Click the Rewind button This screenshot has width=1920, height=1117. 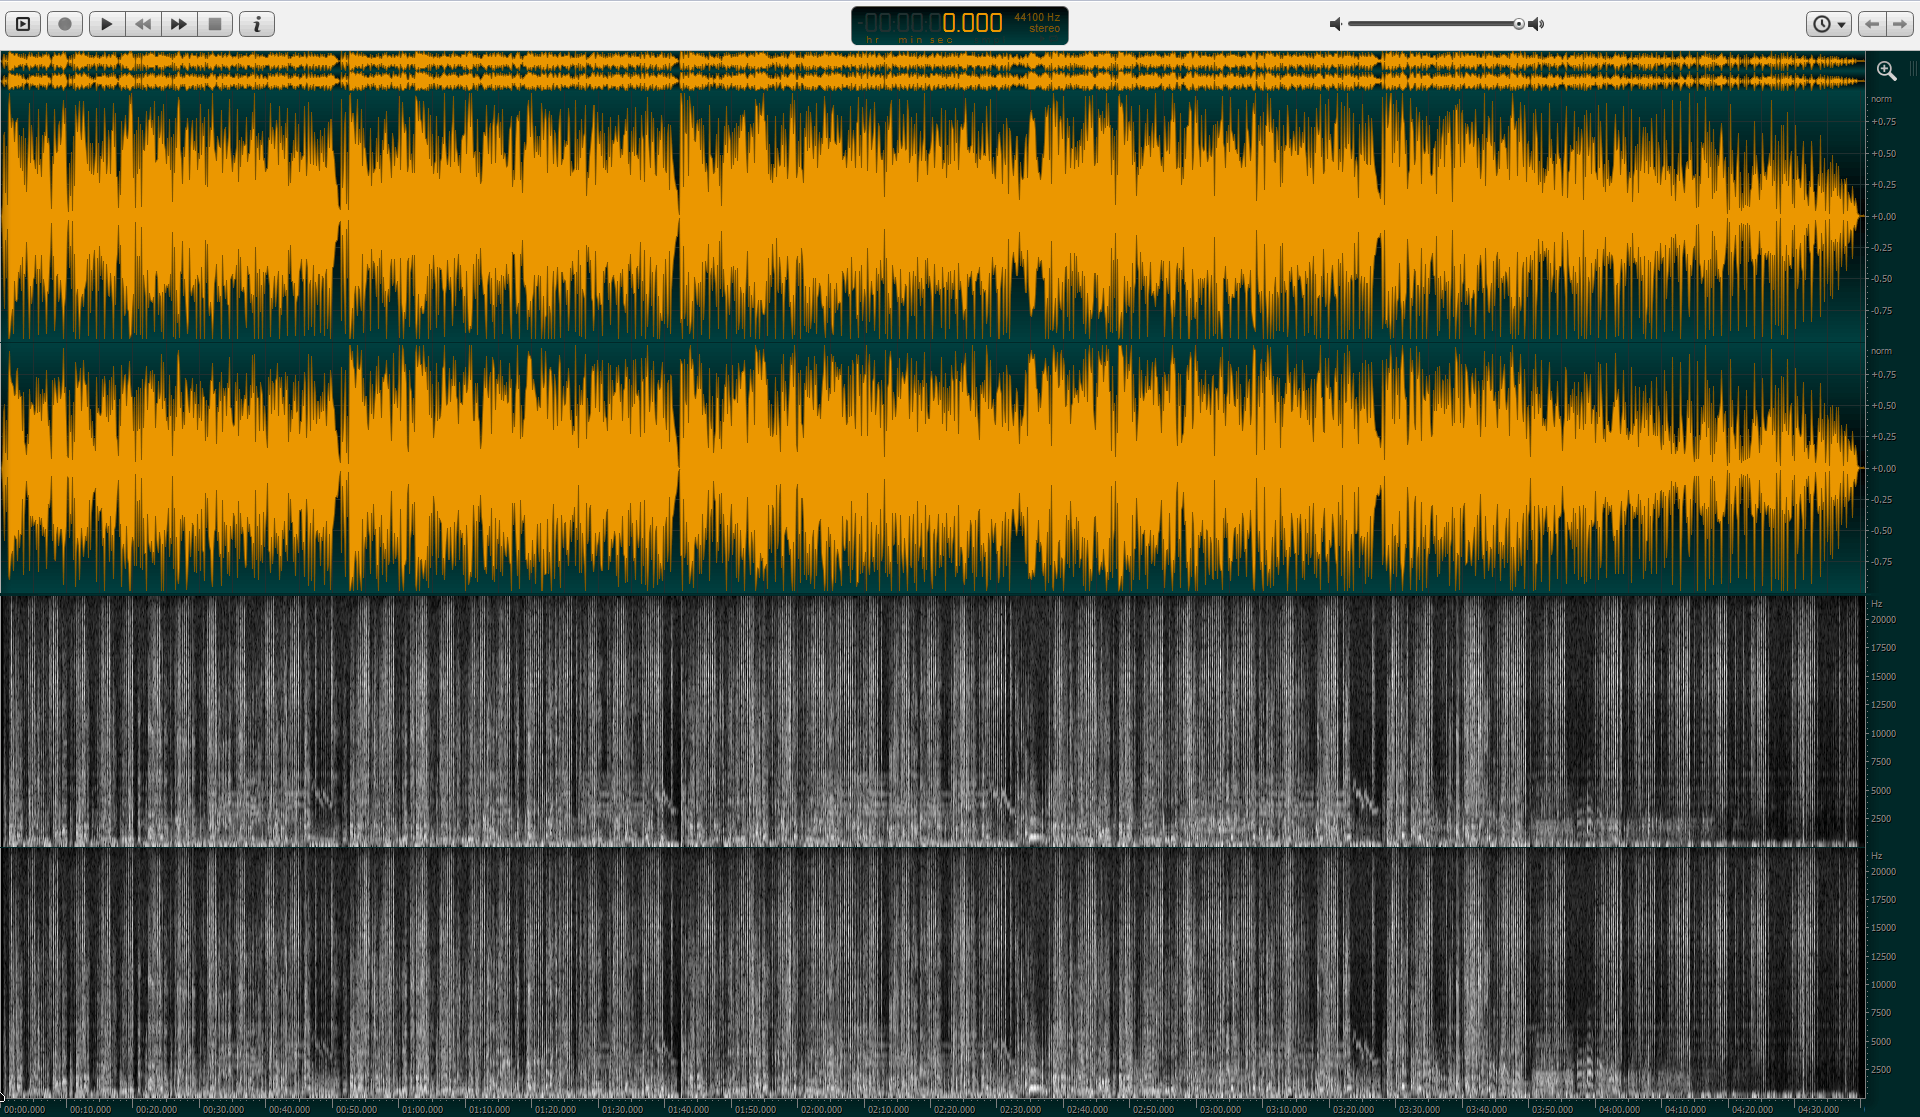click(x=143, y=24)
